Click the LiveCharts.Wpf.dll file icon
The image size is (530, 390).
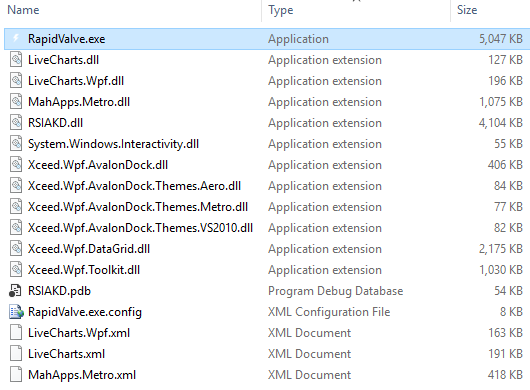(16, 81)
